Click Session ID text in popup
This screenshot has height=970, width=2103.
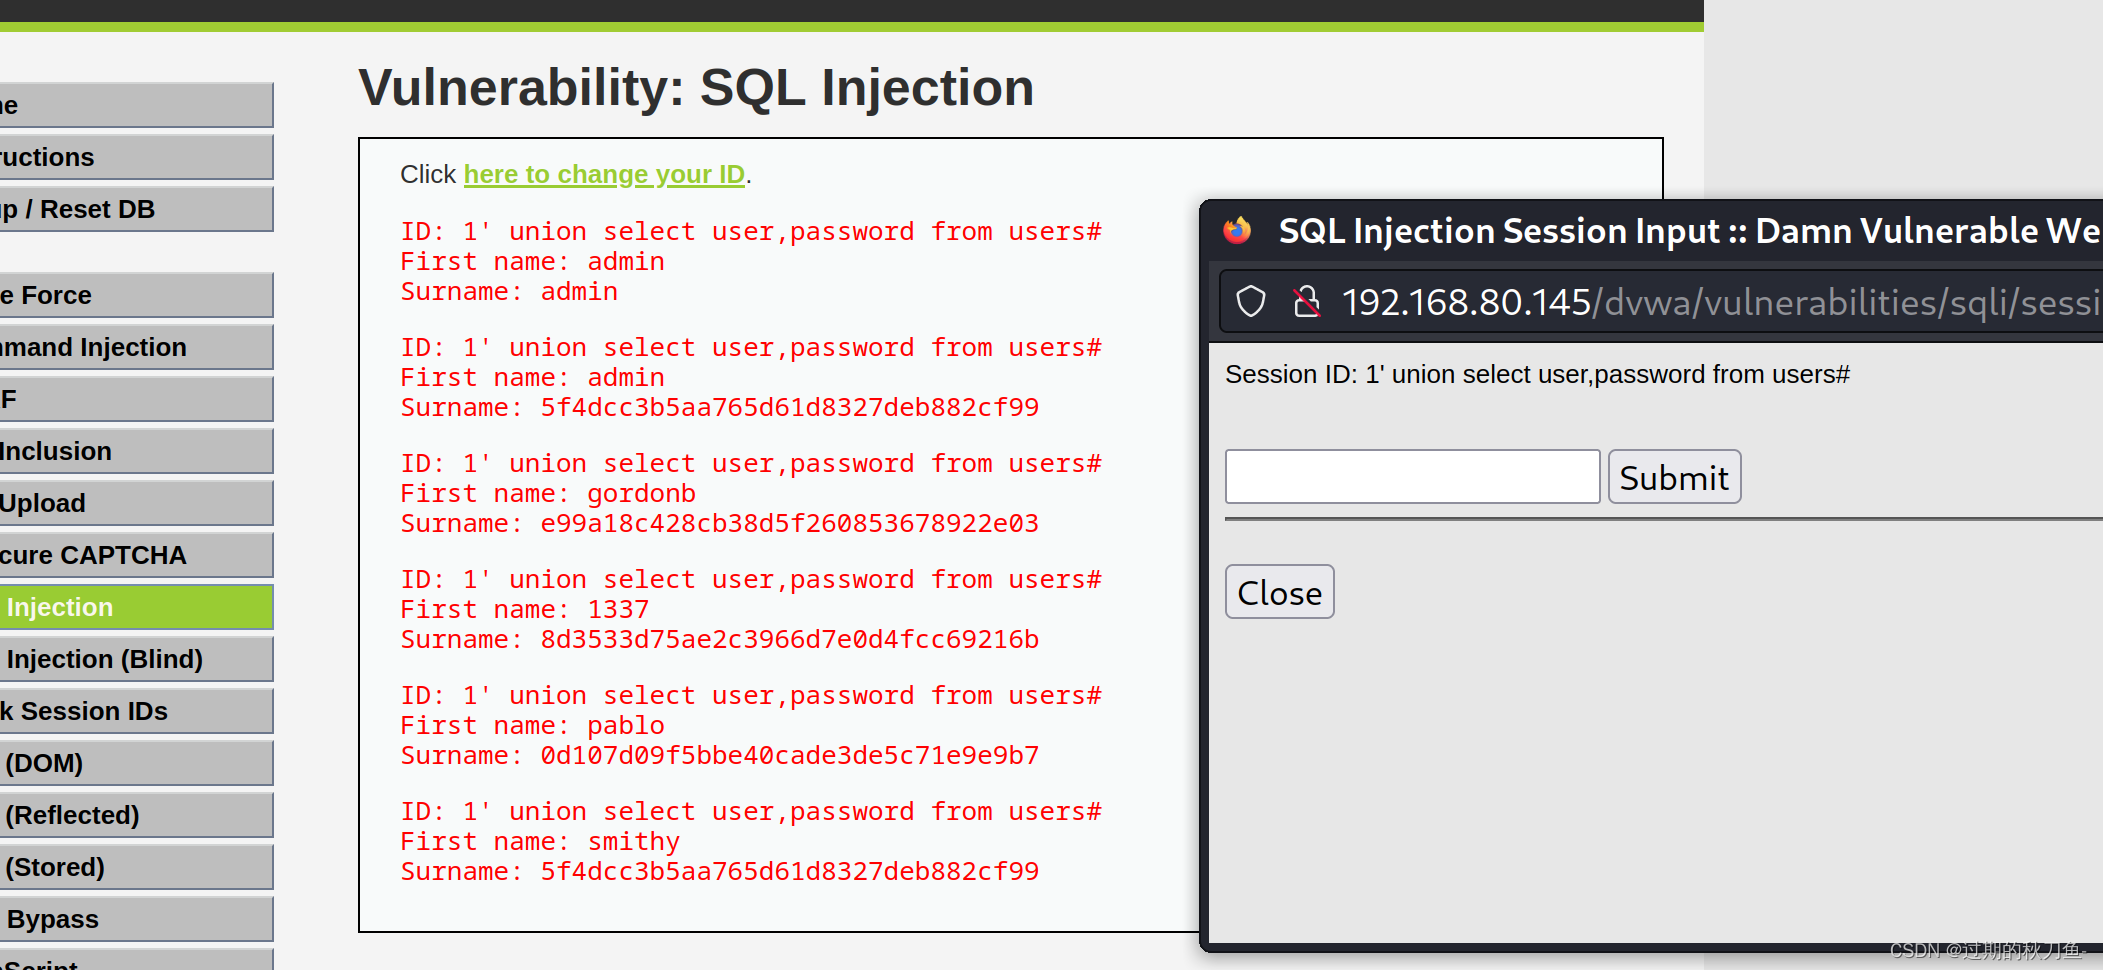pyautogui.click(x=1537, y=375)
